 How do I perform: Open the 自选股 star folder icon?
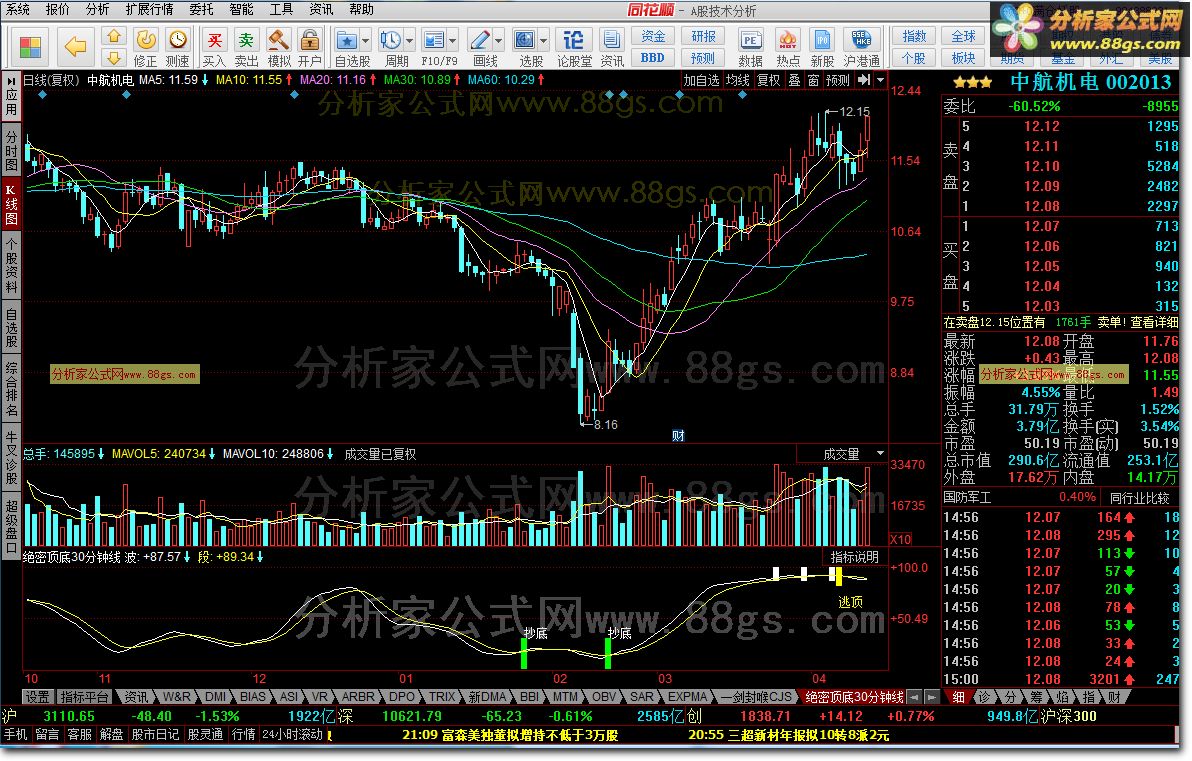point(347,41)
